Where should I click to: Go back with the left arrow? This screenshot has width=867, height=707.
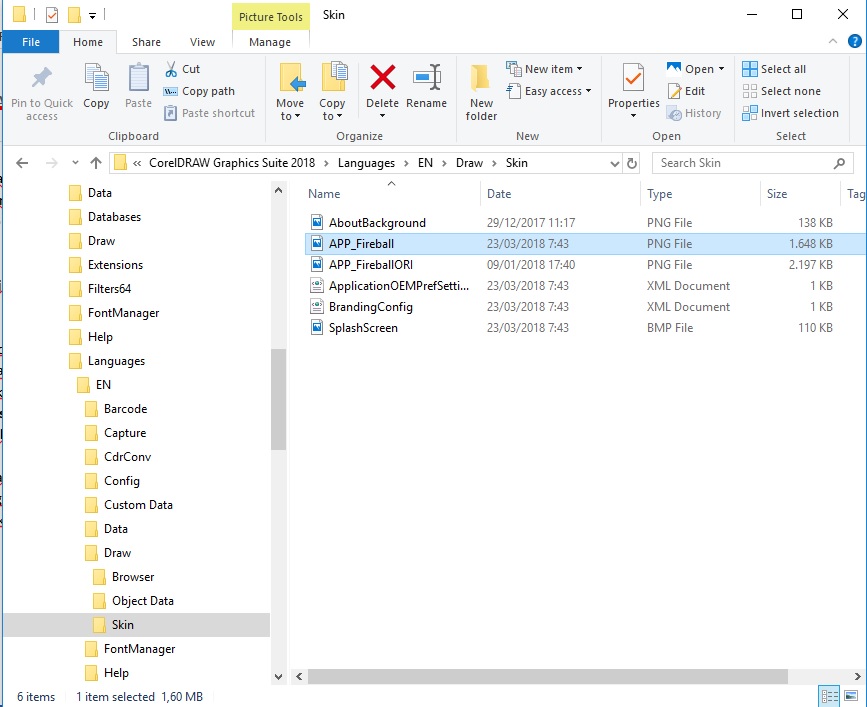pos(22,163)
